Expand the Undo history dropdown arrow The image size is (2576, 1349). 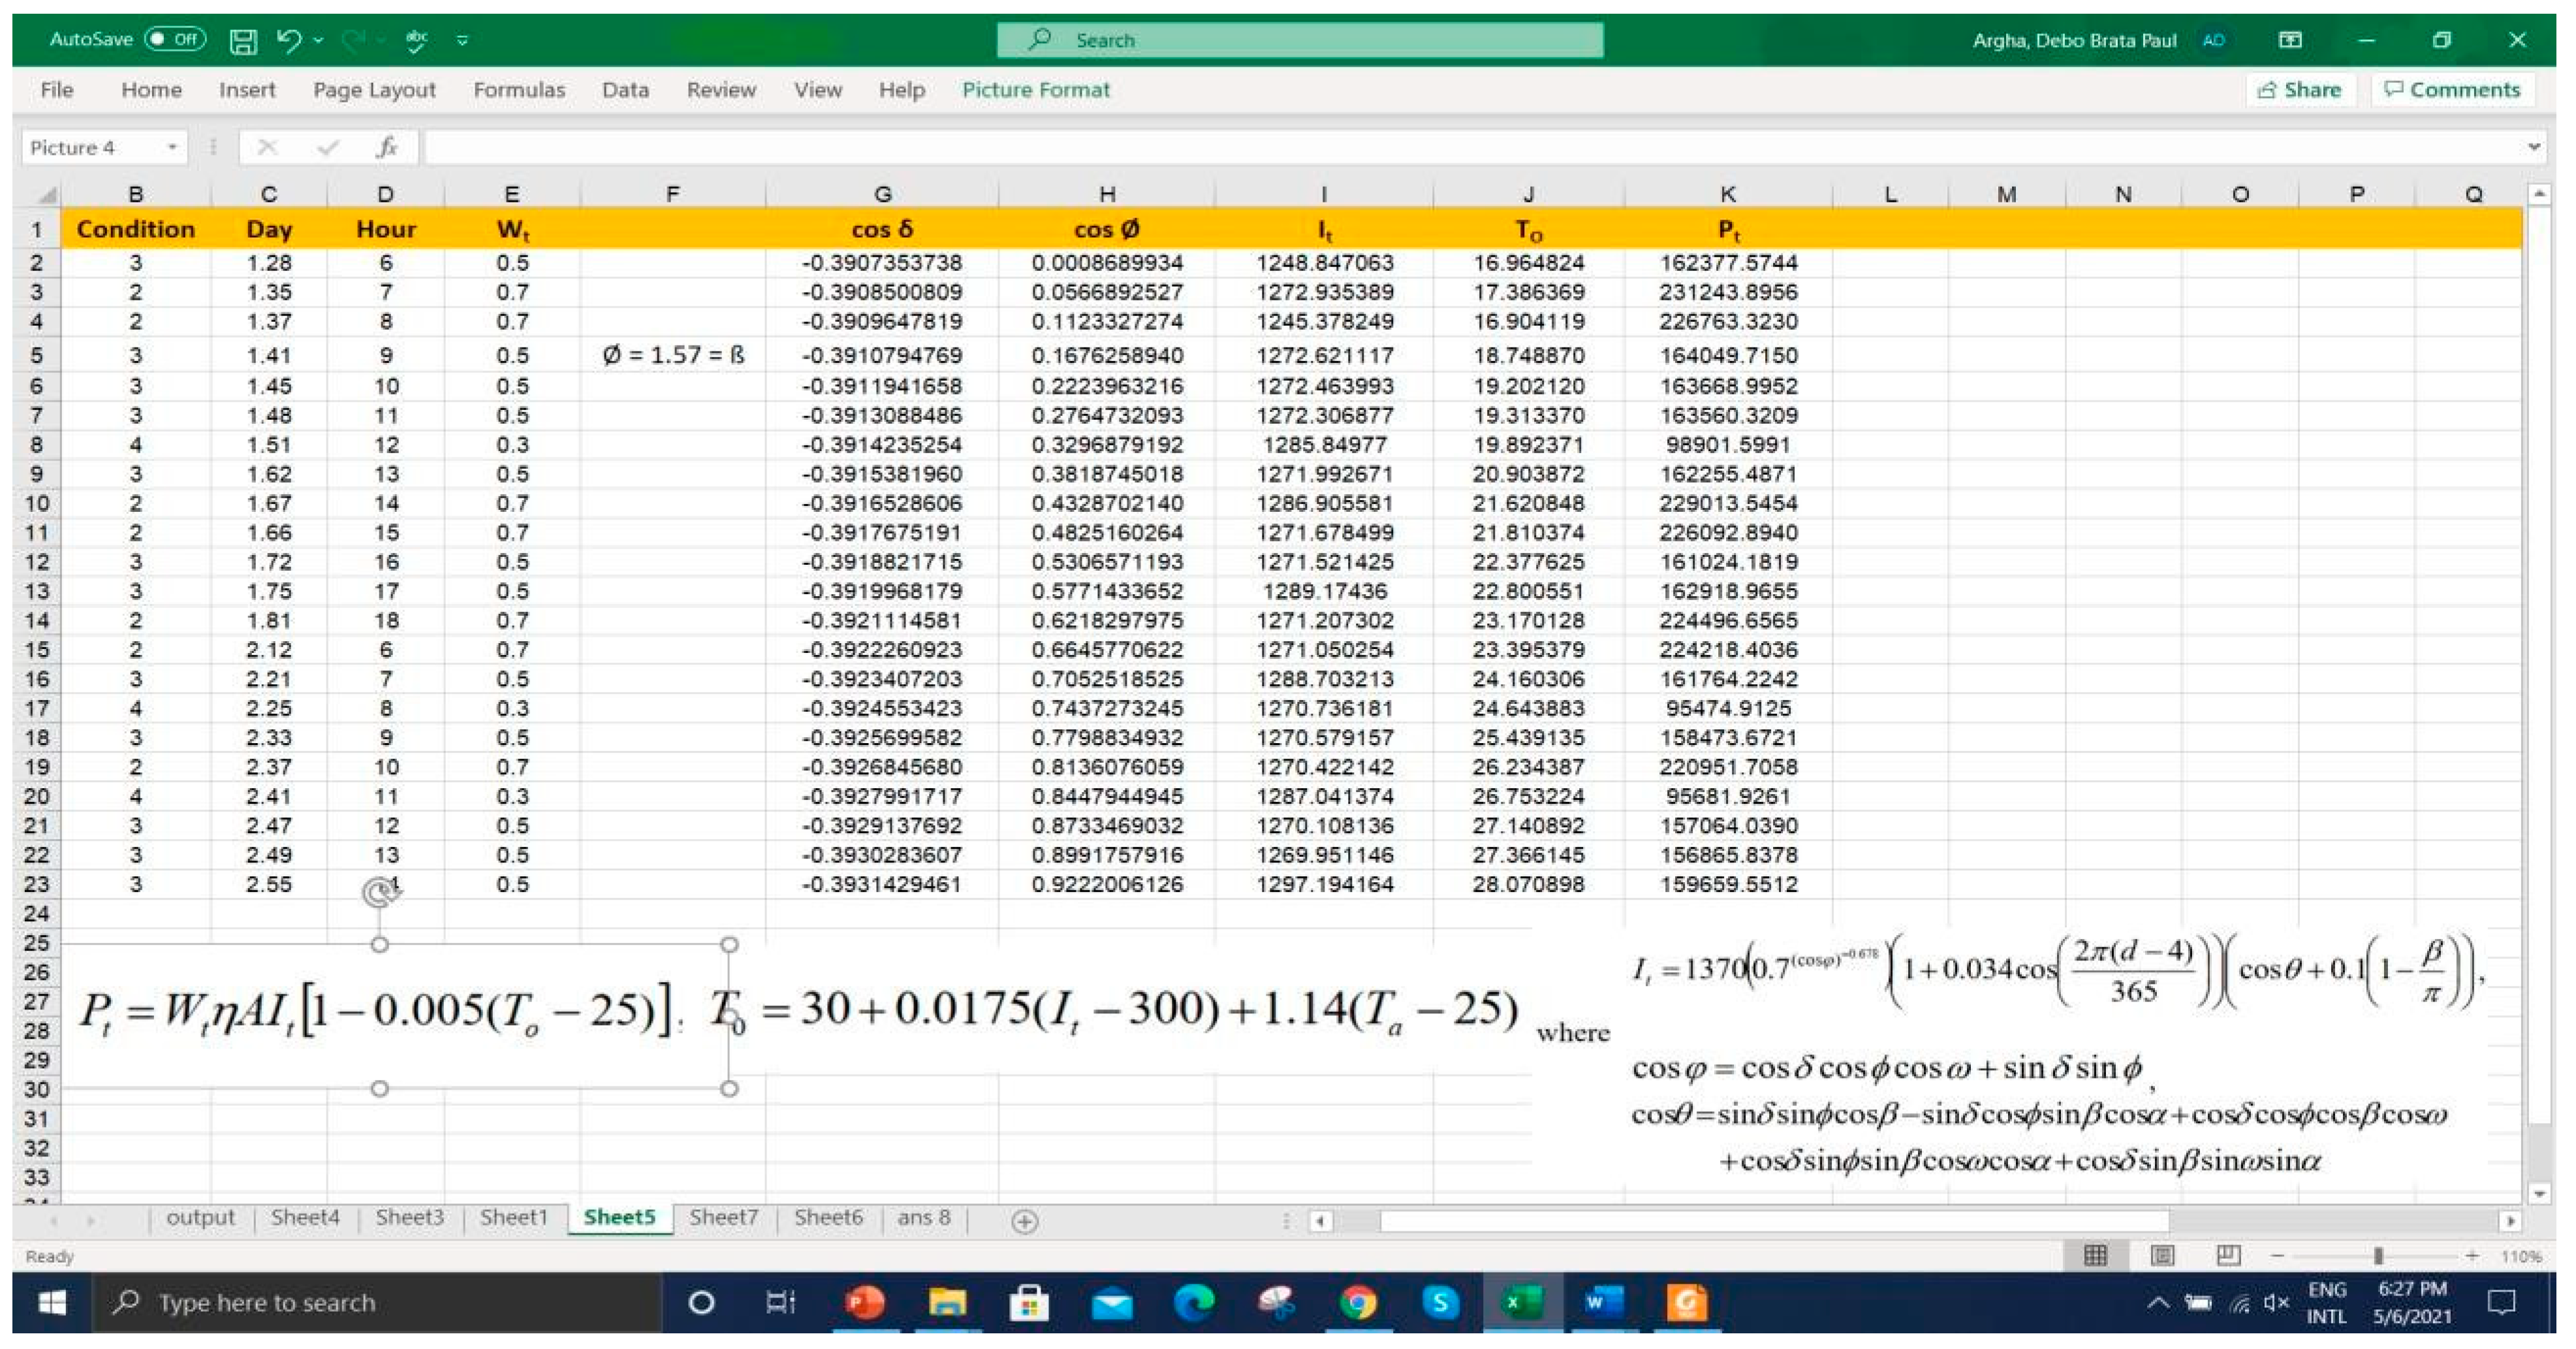(x=317, y=40)
